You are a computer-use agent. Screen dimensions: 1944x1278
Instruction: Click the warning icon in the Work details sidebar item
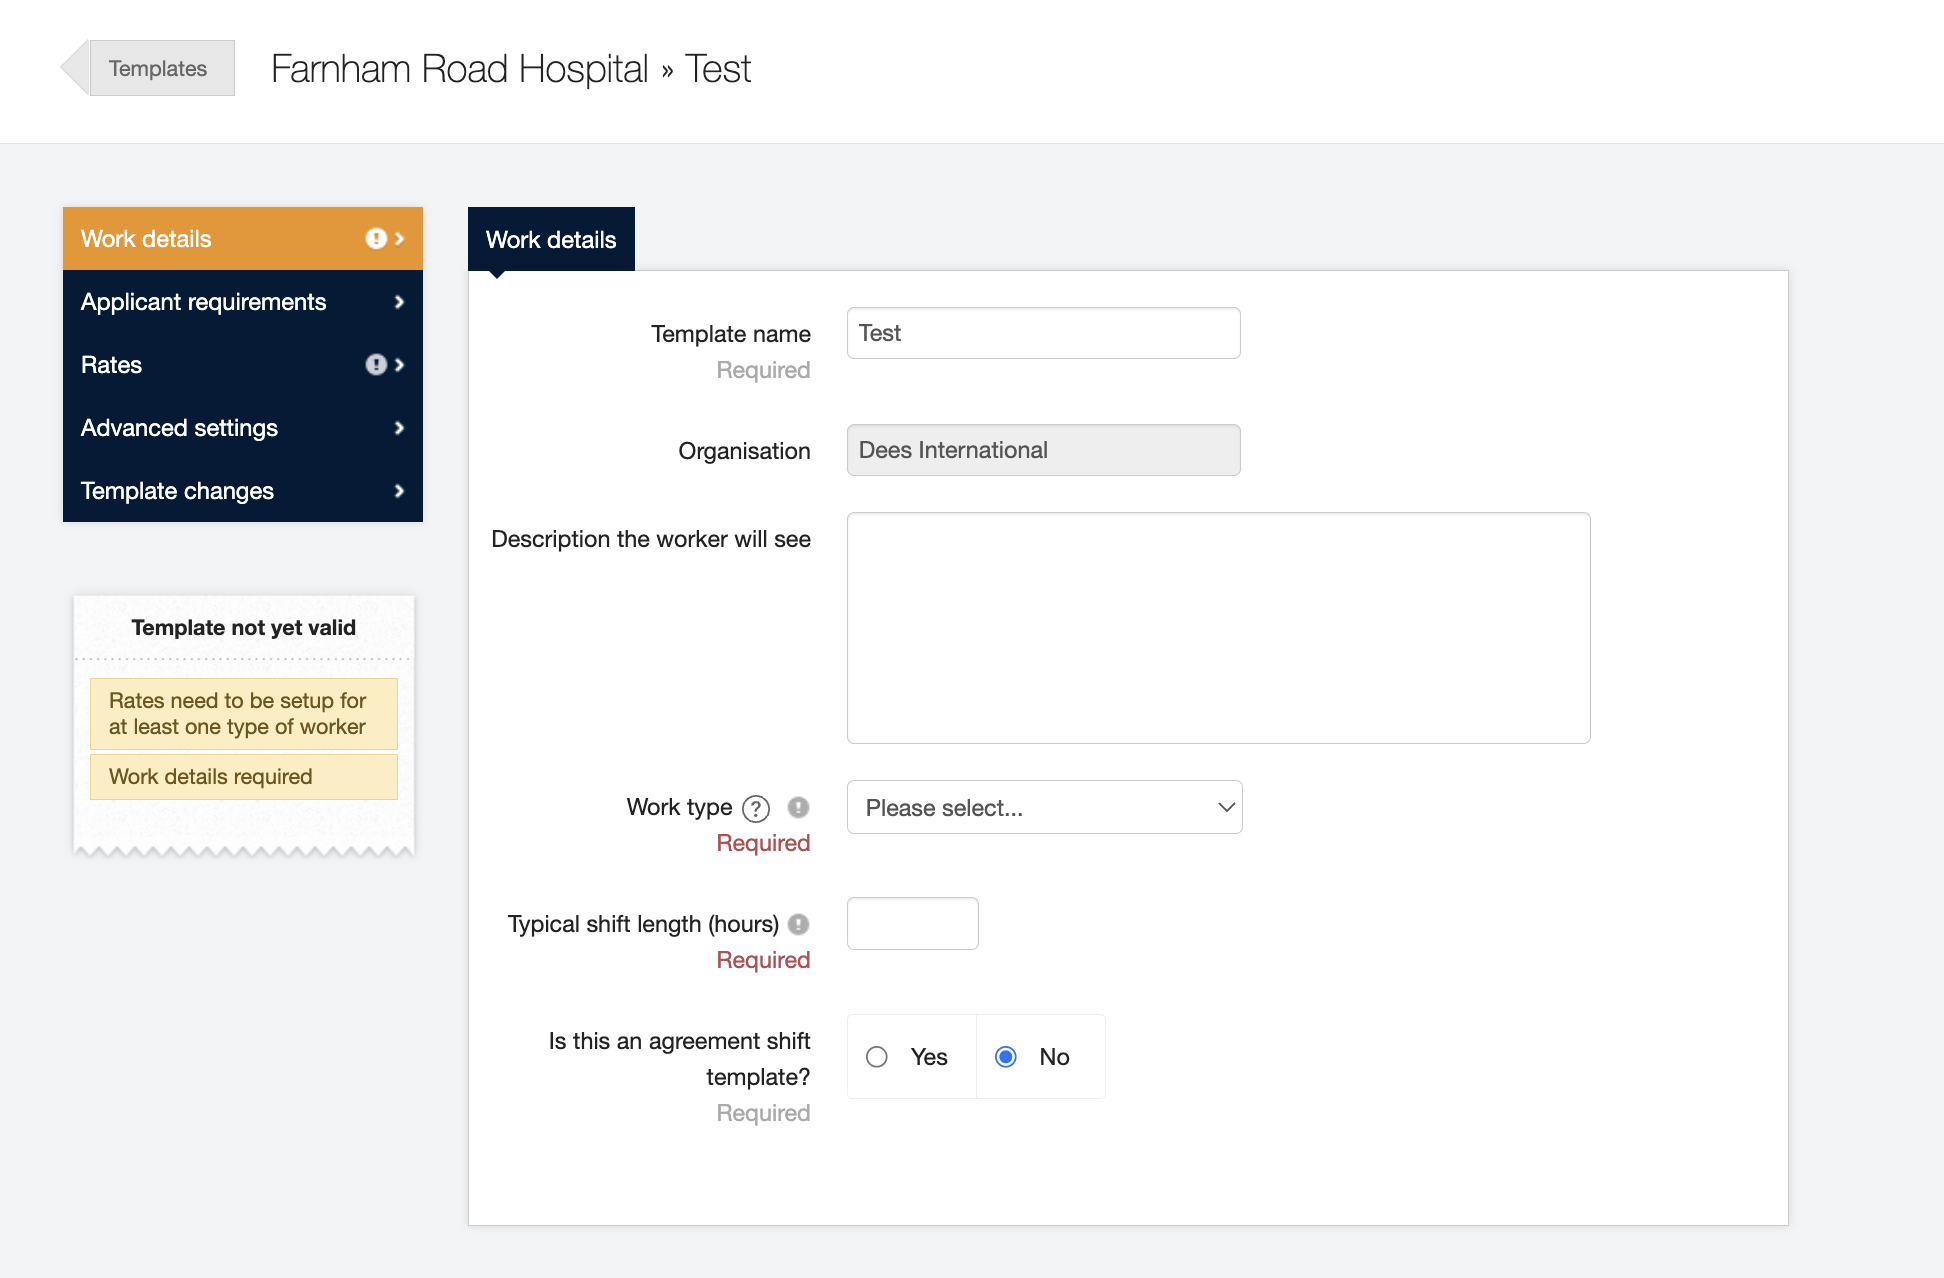pyautogui.click(x=376, y=238)
